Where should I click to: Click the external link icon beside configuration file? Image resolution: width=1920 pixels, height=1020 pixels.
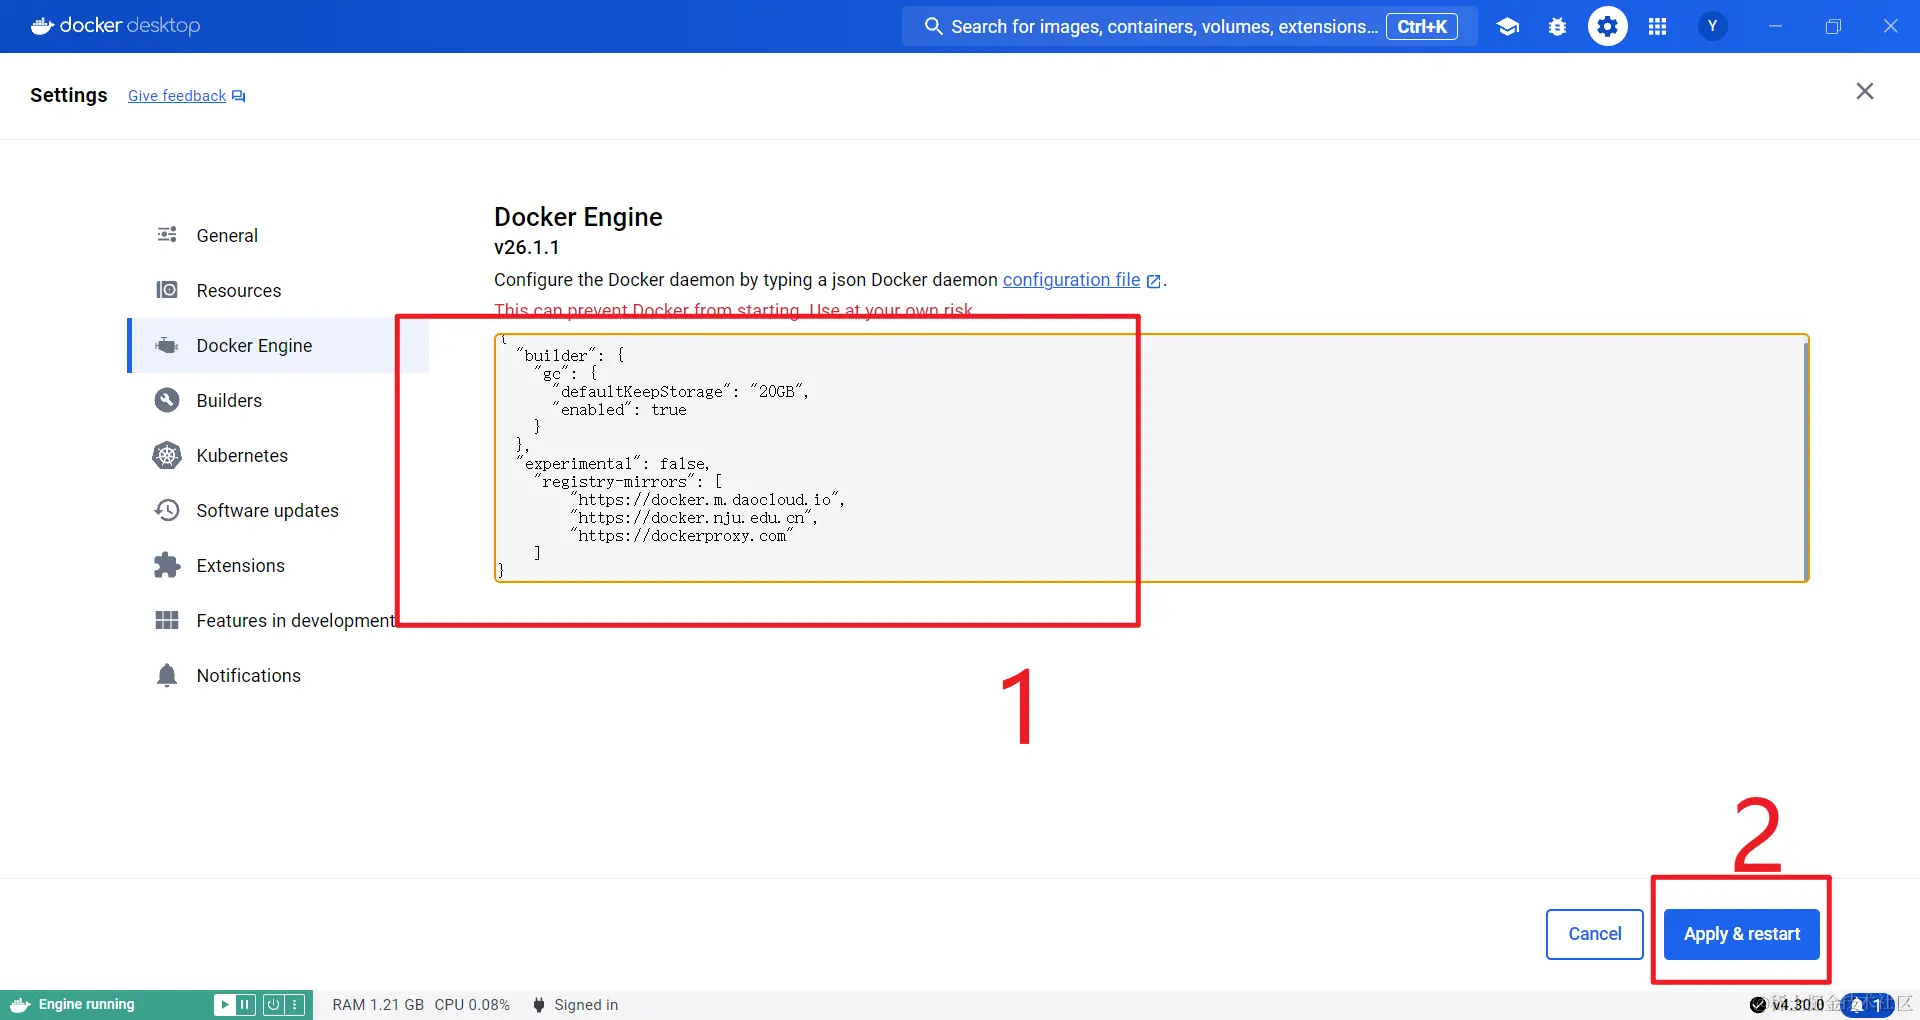(x=1154, y=281)
